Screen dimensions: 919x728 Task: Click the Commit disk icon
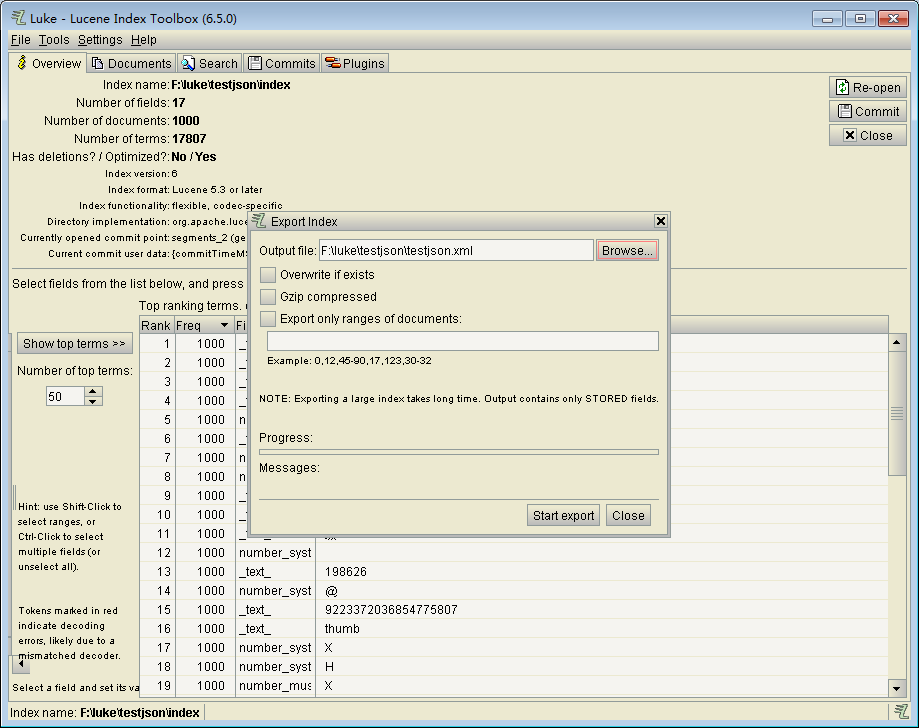(845, 111)
